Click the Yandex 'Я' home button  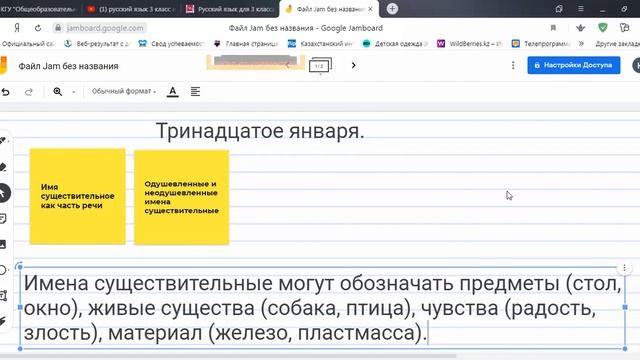(x=17, y=28)
